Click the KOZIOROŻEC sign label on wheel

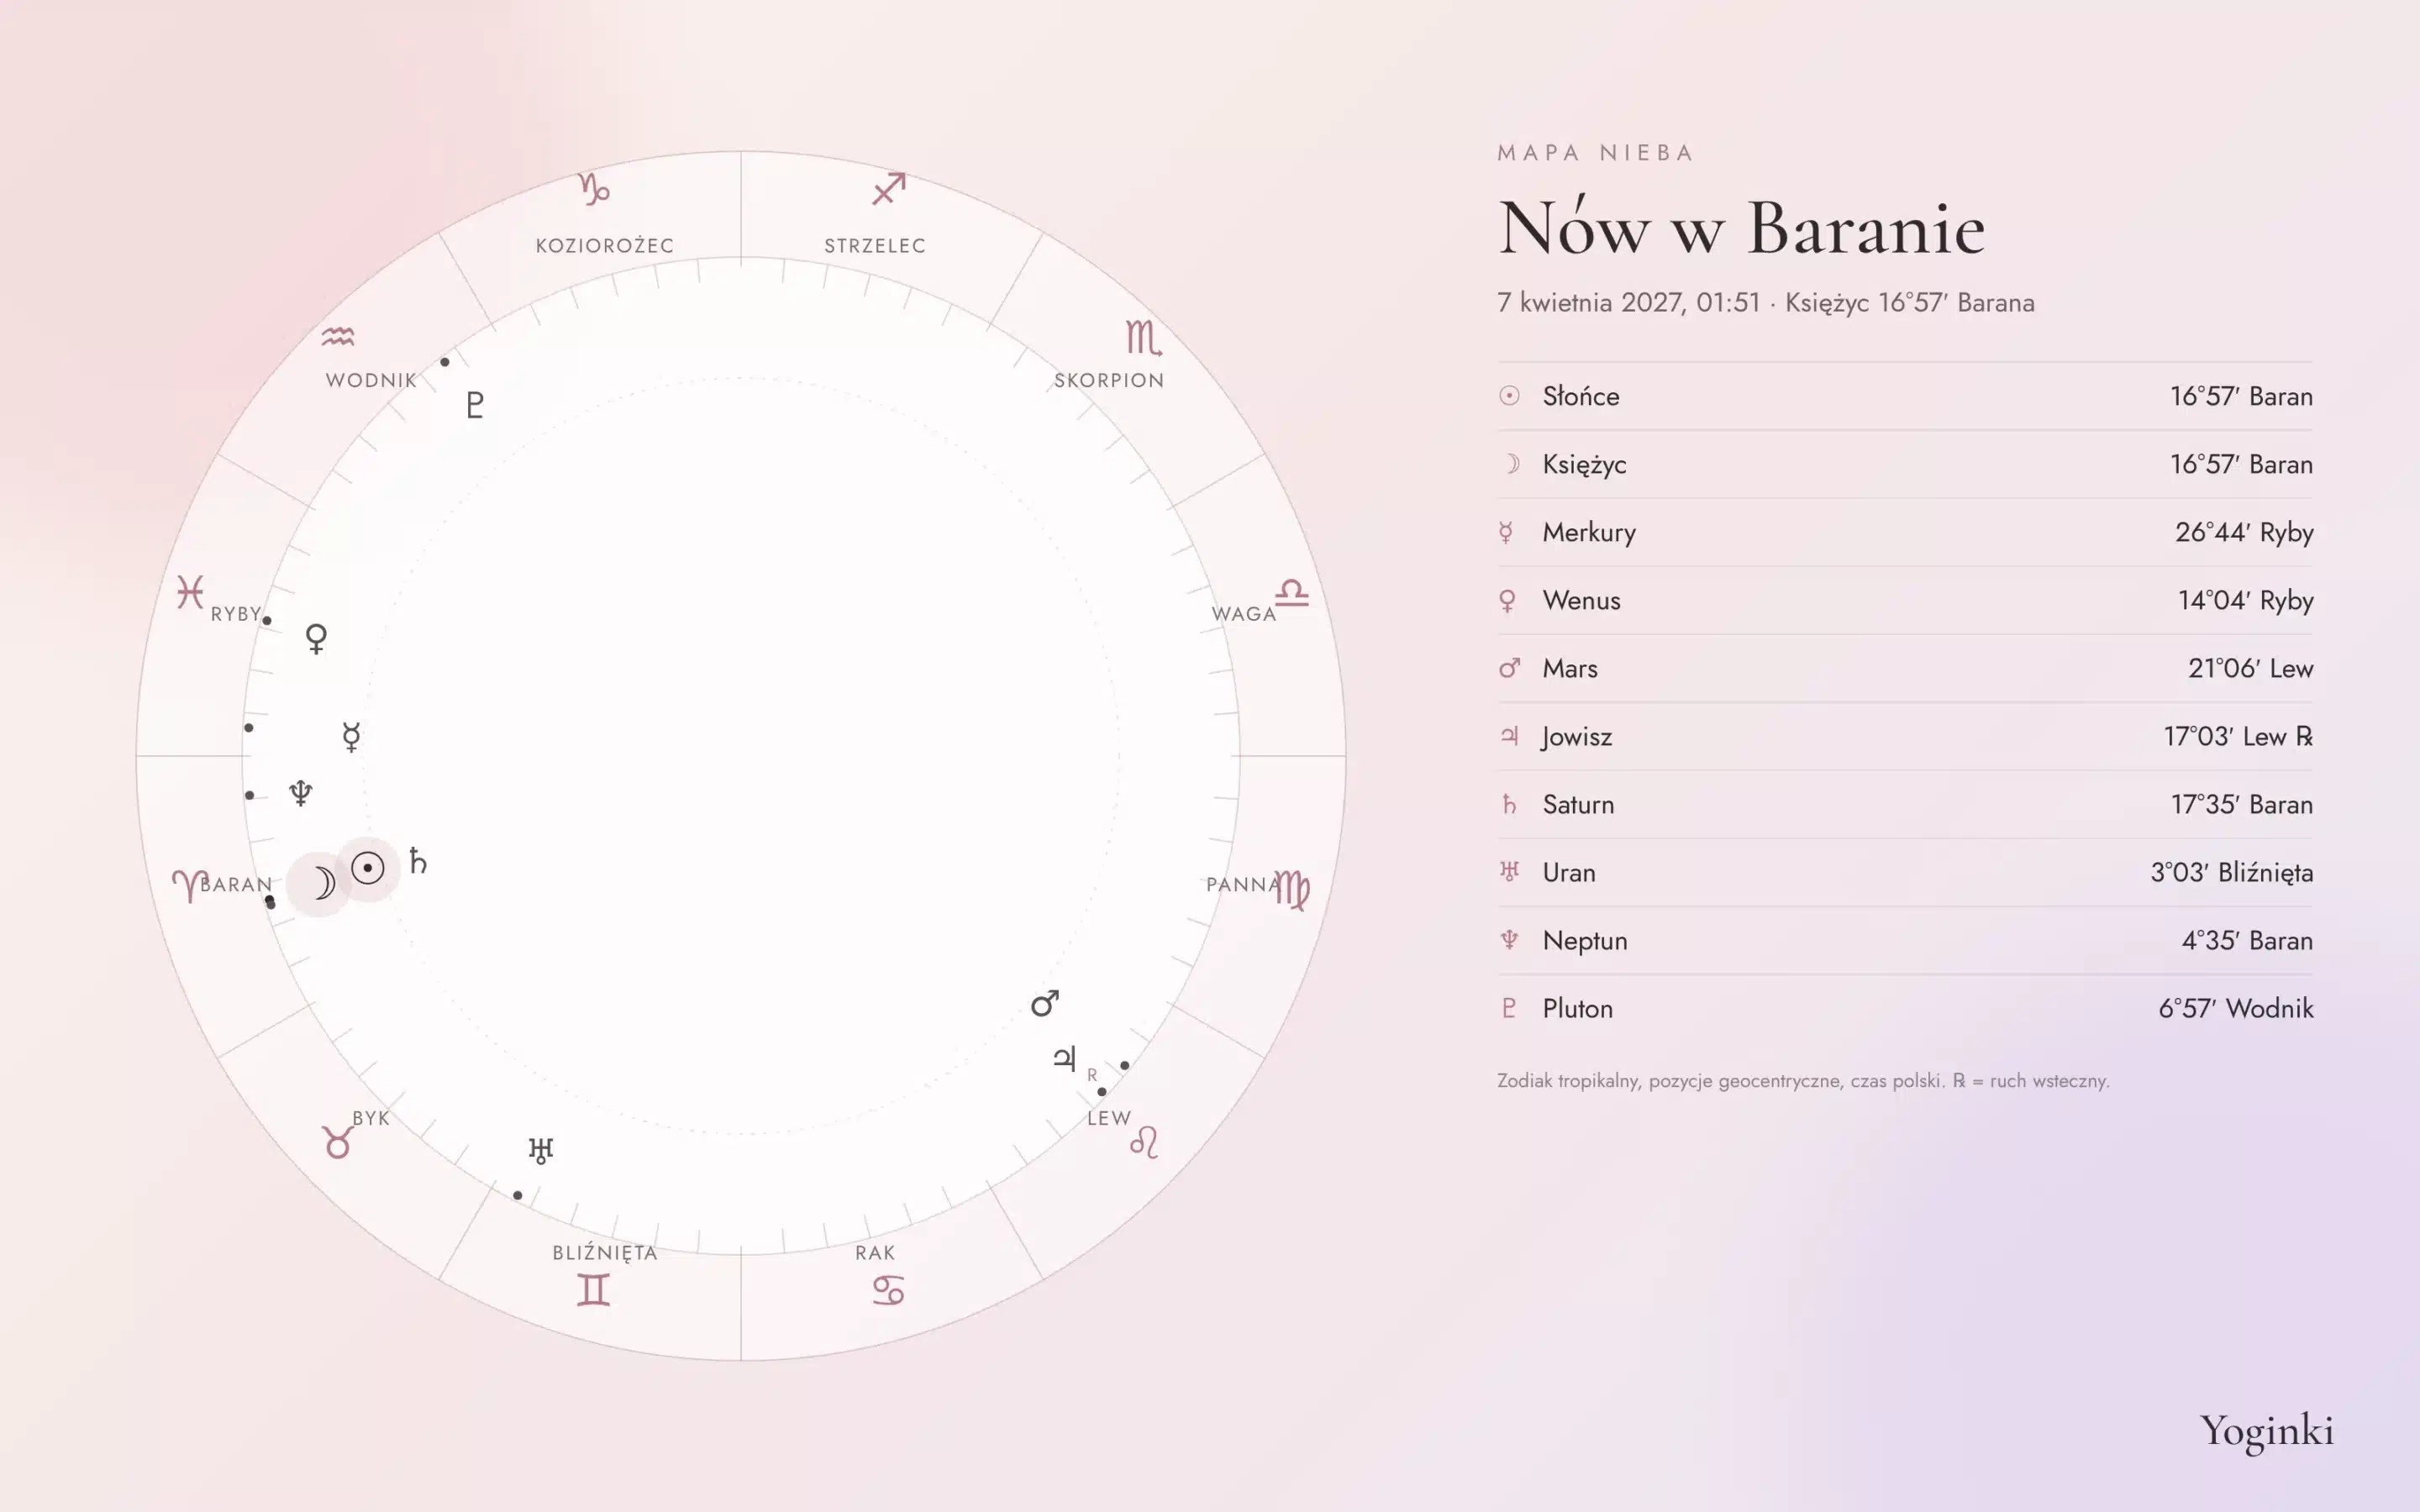[x=604, y=245]
